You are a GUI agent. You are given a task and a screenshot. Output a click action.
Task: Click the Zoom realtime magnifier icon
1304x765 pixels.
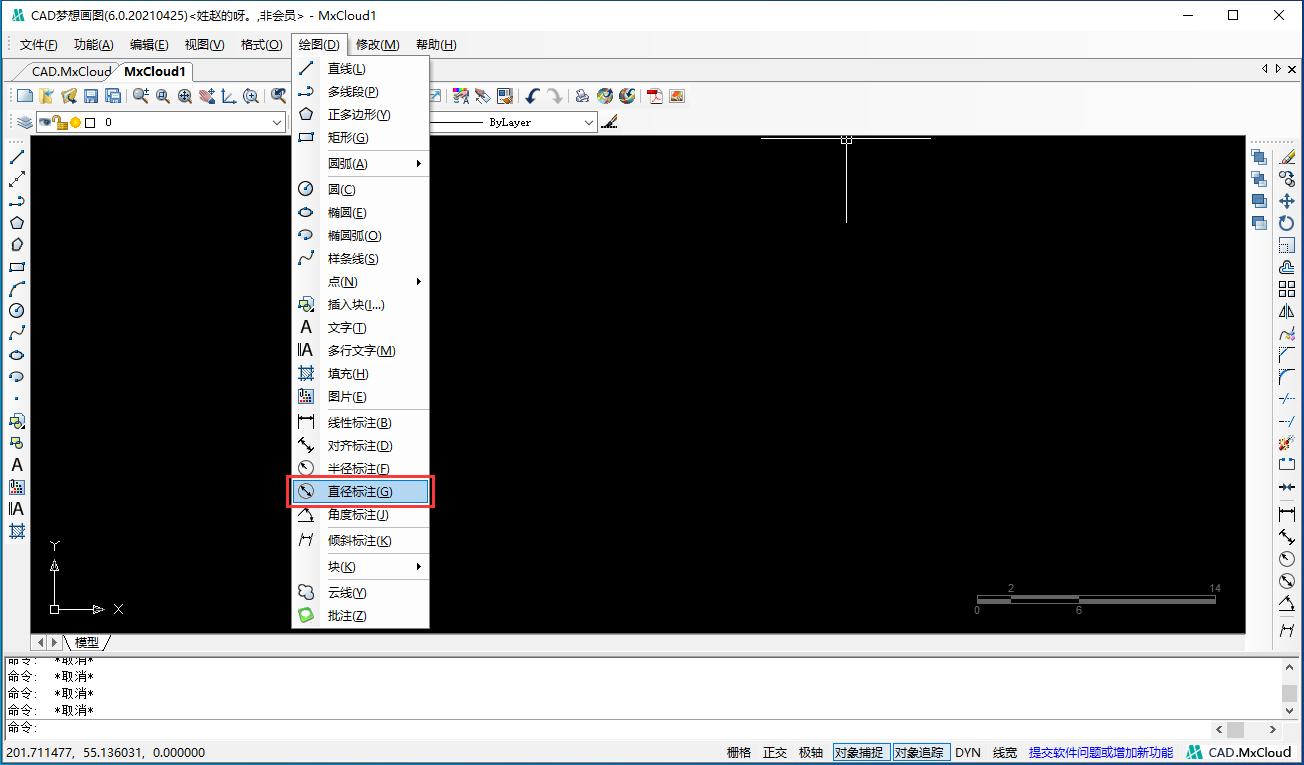pos(141,96)
